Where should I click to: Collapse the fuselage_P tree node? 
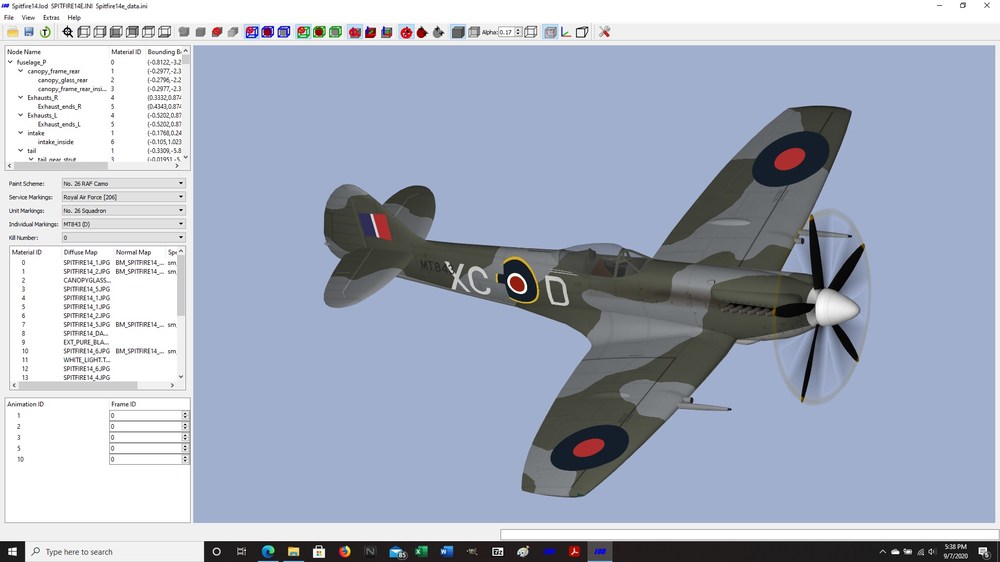10,62
